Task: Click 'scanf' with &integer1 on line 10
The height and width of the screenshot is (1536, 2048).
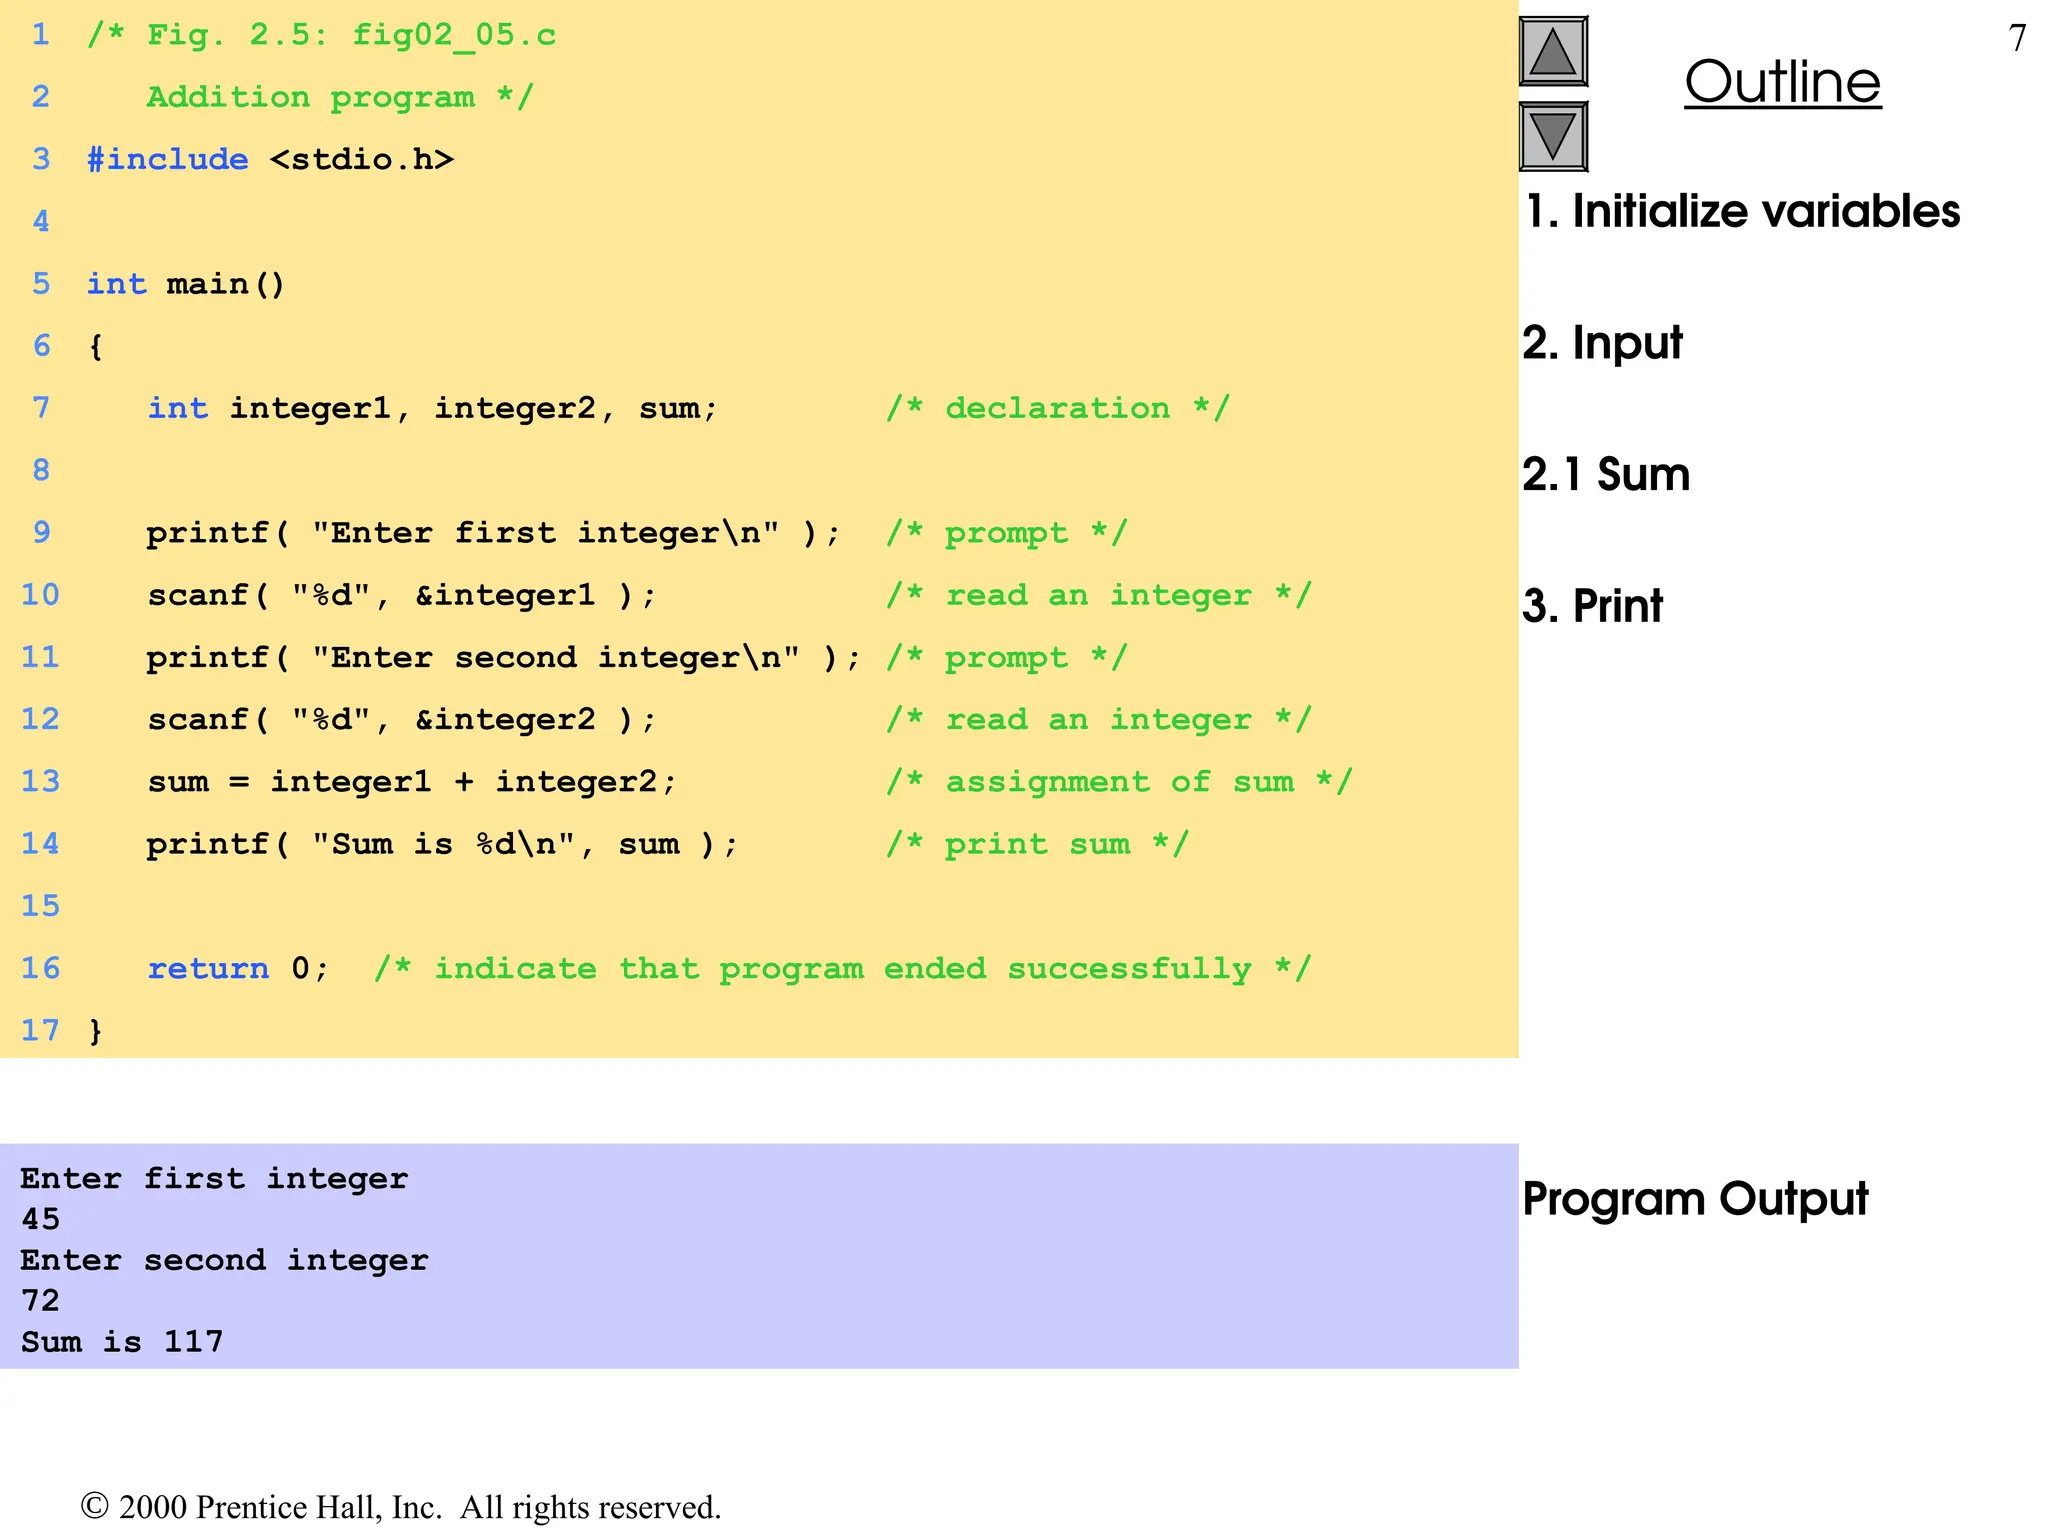Action: point(400,596)
